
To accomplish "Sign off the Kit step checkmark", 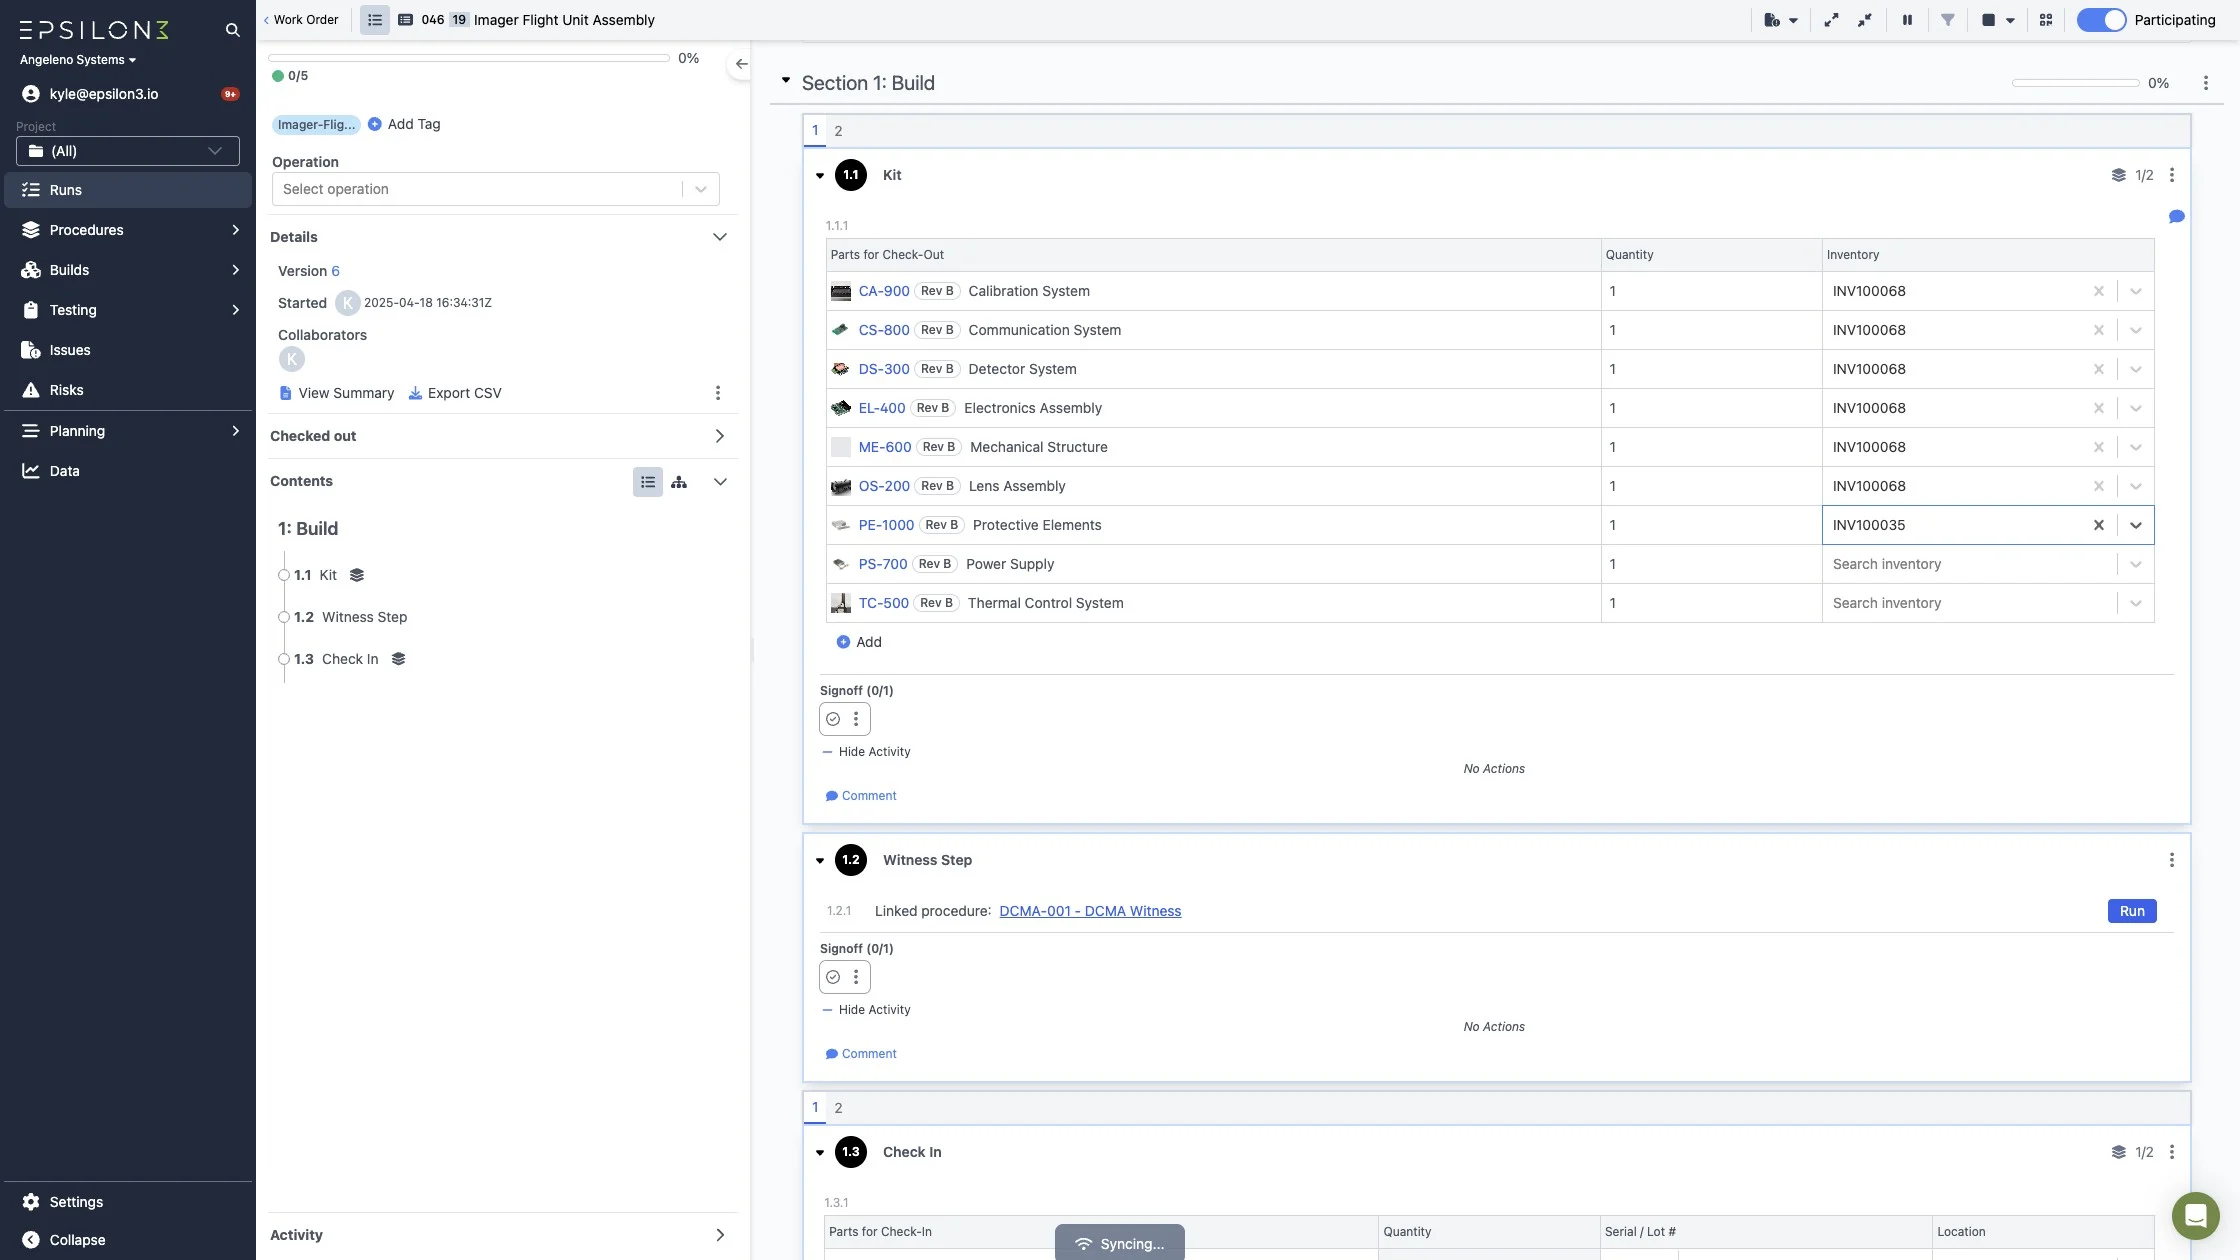I will 833,719.
